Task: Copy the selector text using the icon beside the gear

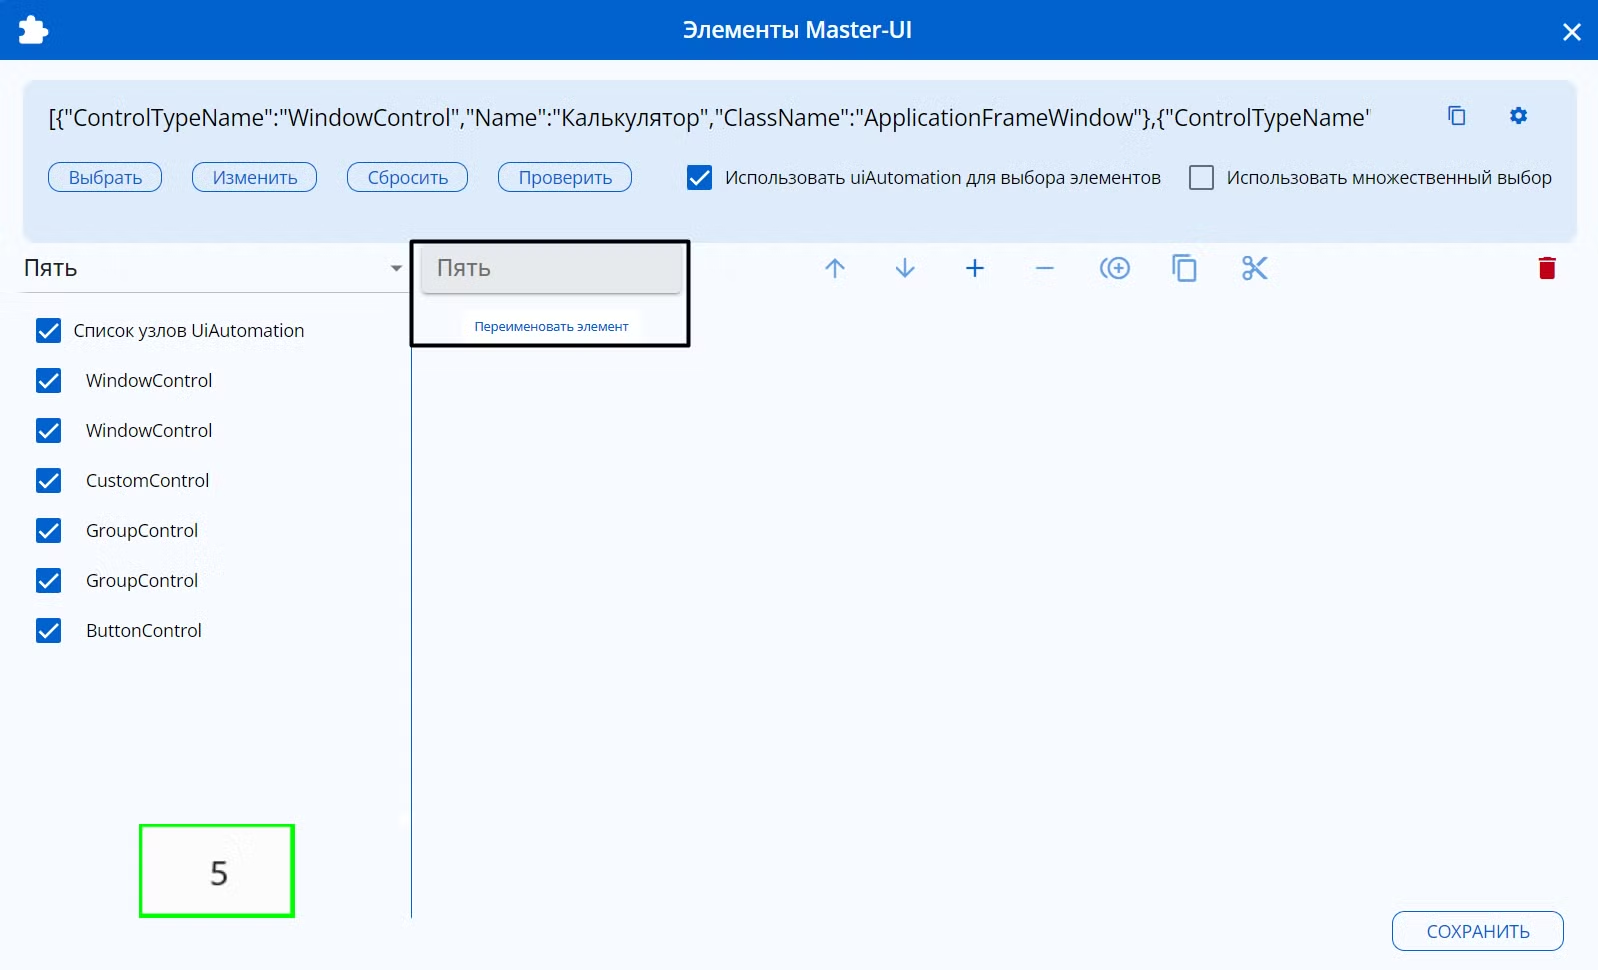Action: pyautogui.click(x=1457, y=116)
